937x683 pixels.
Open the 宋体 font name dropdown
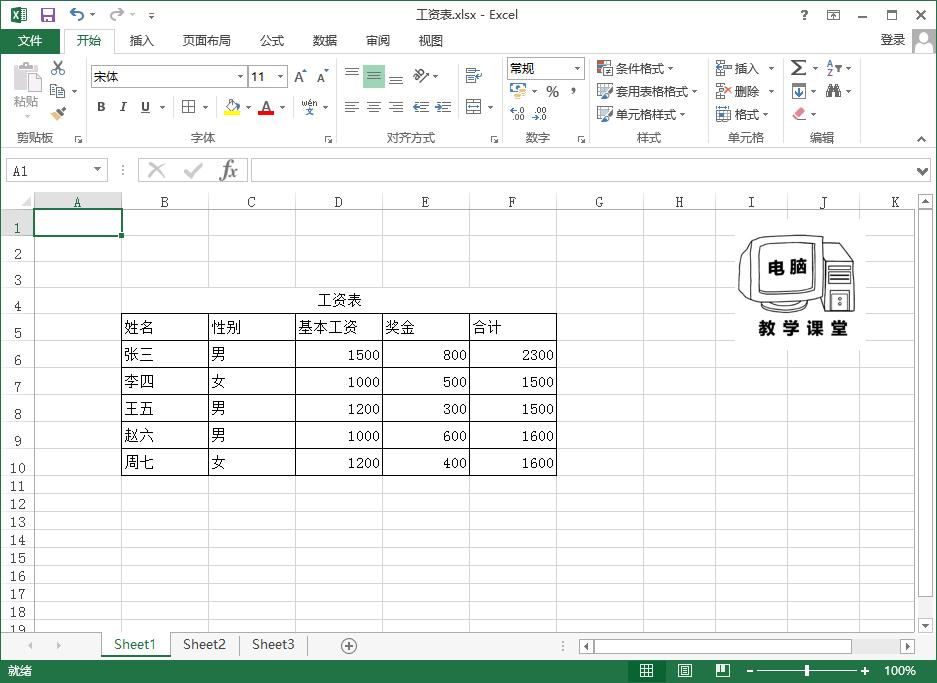tap(240, 76)
